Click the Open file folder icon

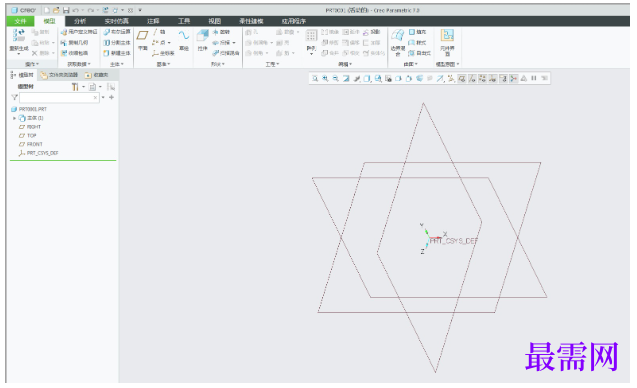click(x=56, y=10)
